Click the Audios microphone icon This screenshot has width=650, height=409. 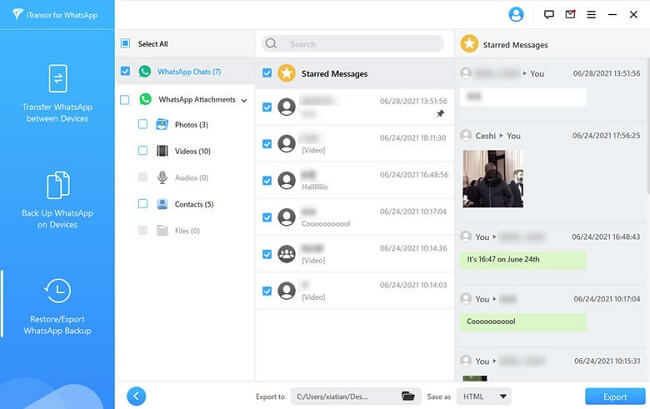162,177
